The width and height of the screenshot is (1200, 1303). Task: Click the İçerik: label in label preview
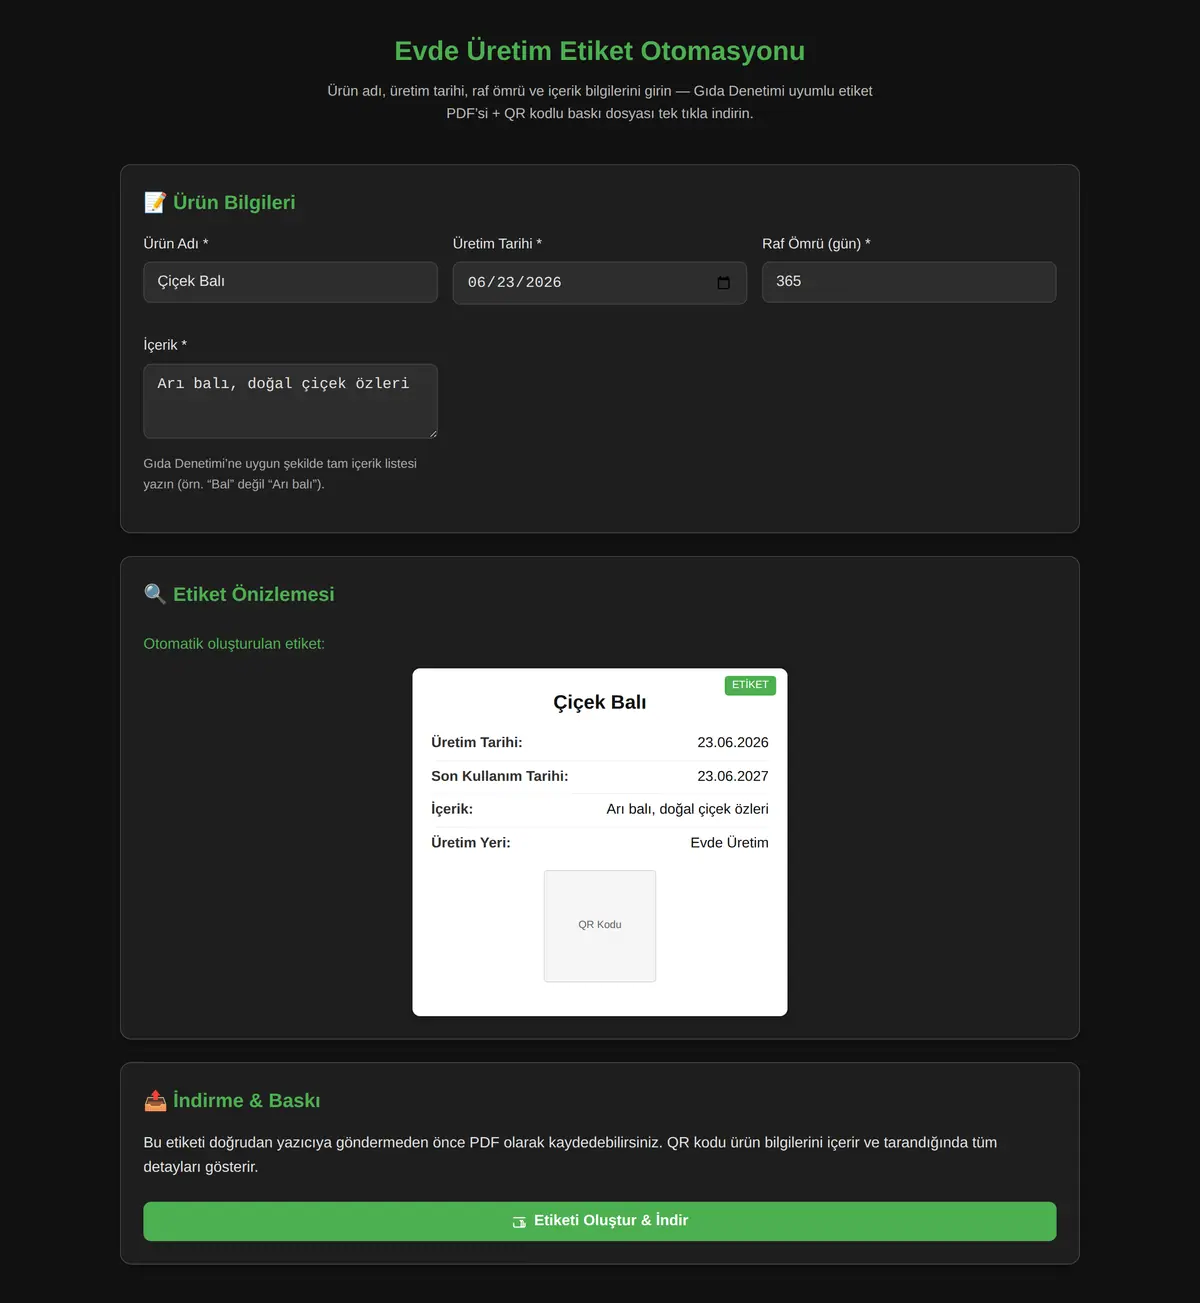click(x=452, y=809)
